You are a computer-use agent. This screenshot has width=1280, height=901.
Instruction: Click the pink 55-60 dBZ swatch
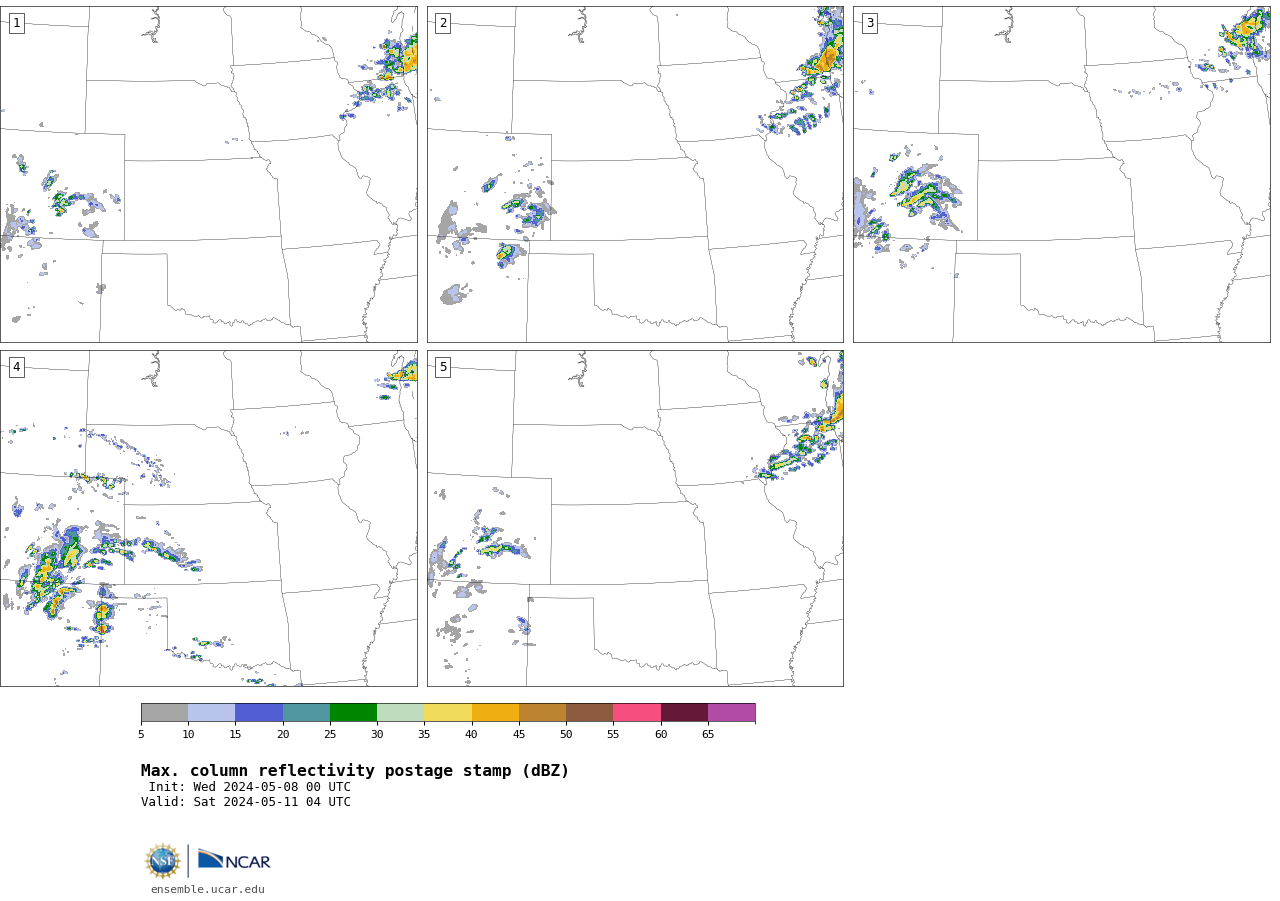637,713
